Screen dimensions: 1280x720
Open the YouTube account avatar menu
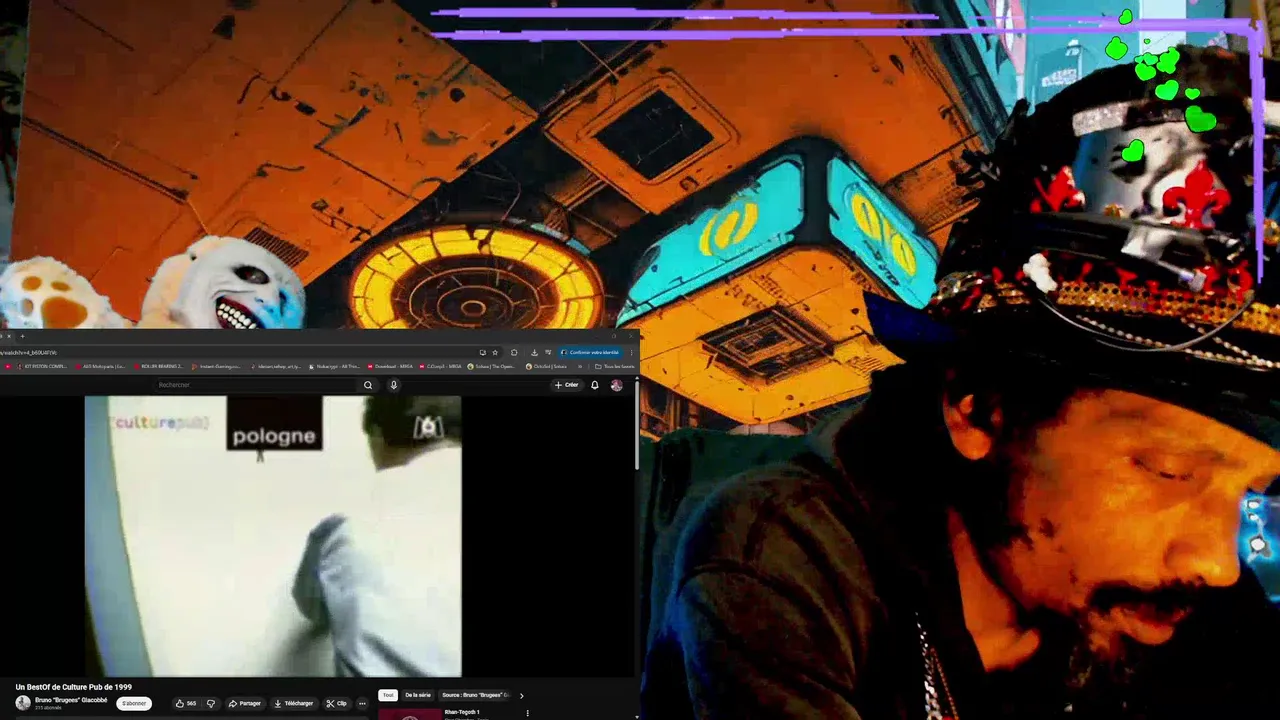[x=617, y=385]
